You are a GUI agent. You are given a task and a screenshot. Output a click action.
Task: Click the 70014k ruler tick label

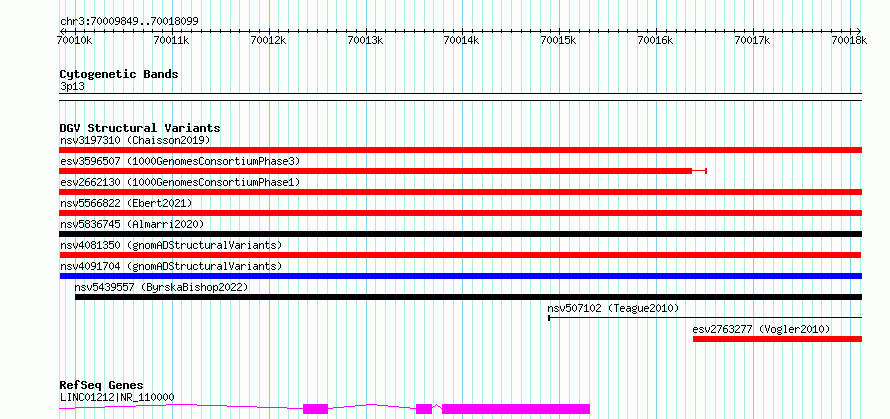click(463, 40)
